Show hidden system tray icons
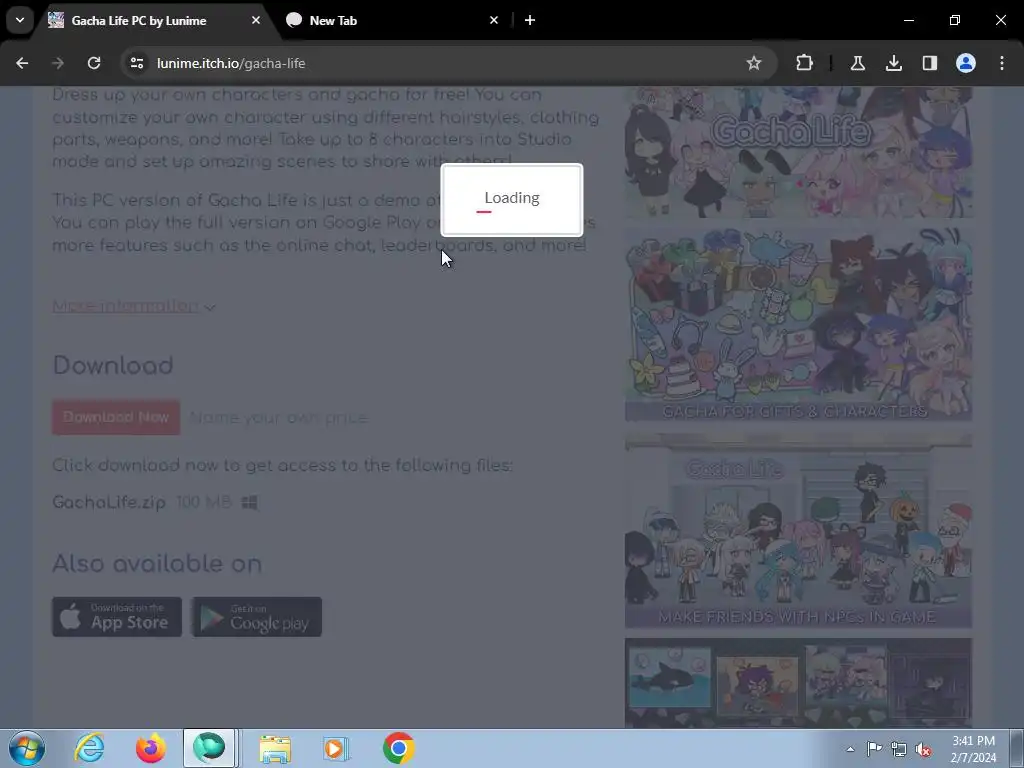Viewport: 1024px width, 768px height. (x=850, y=749)
